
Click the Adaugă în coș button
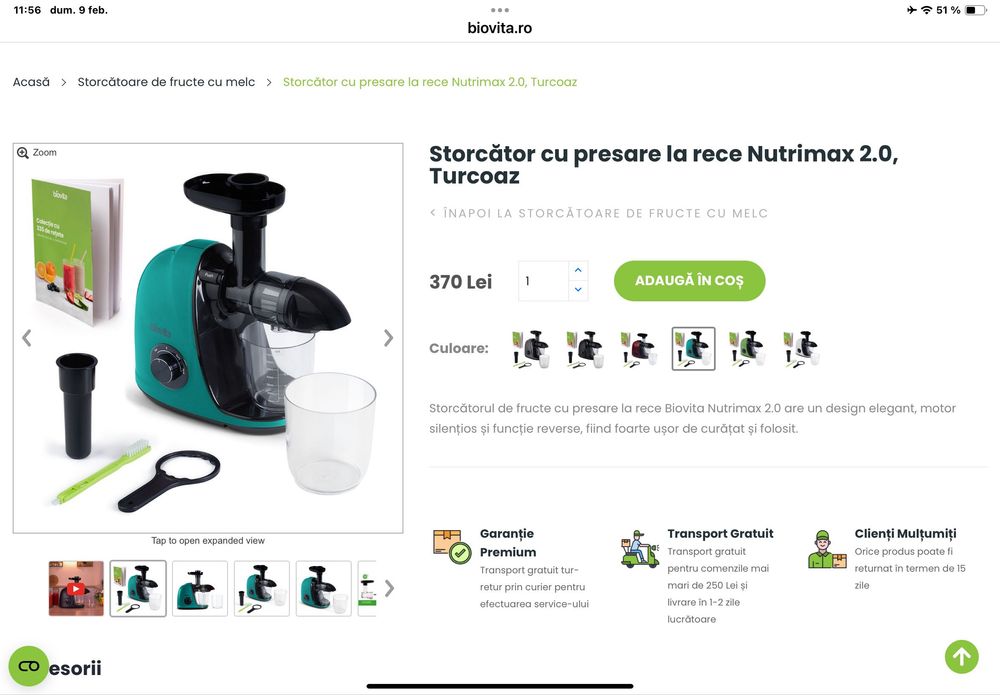[x=689, y=281]
